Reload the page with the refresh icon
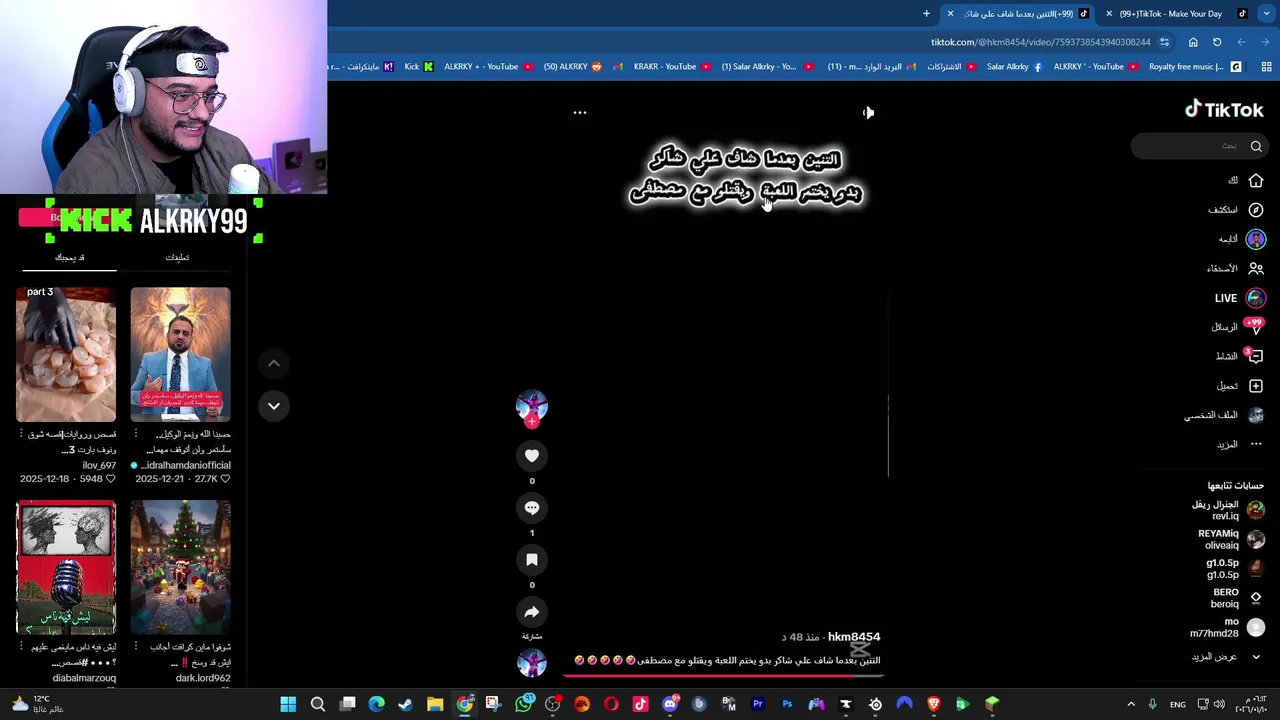1280x720 pixels. tap(1217, 42)
